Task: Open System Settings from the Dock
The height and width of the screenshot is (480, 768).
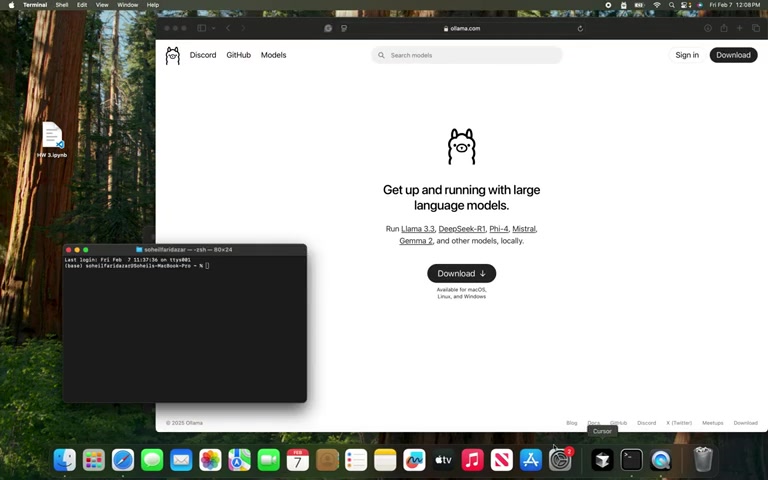Action: (x=560, y=460)
